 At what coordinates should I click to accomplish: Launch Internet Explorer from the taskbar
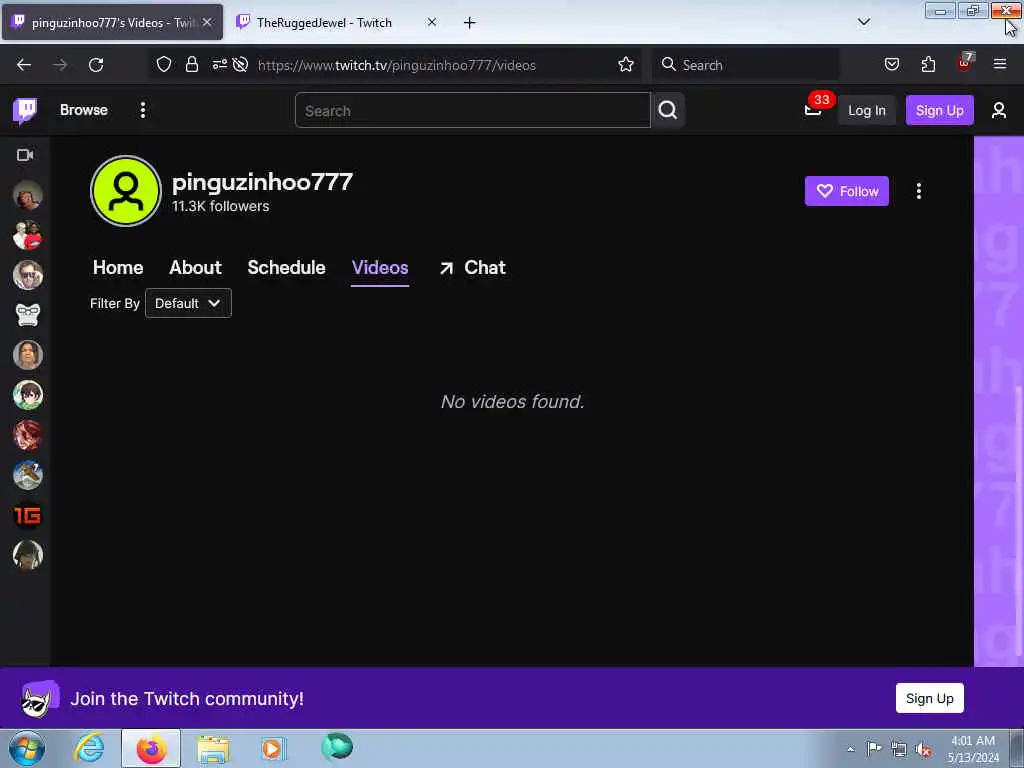[x=89, y=748]
